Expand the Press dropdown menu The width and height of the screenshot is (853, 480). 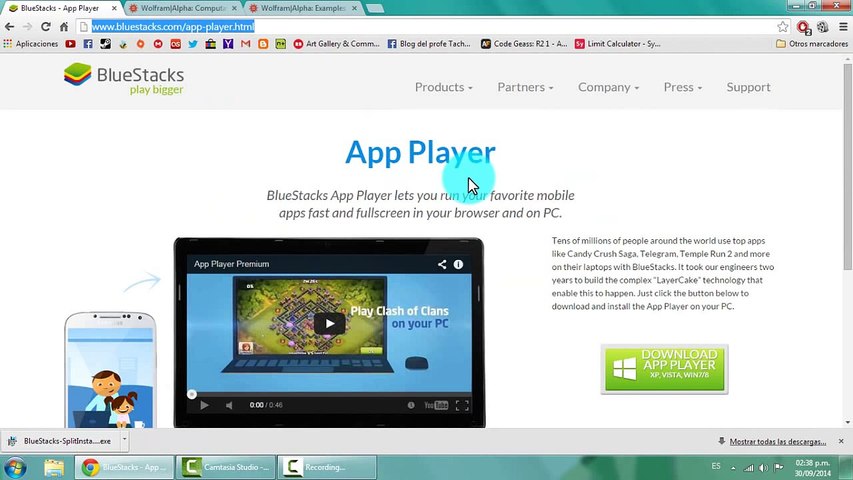coord(683,87)
